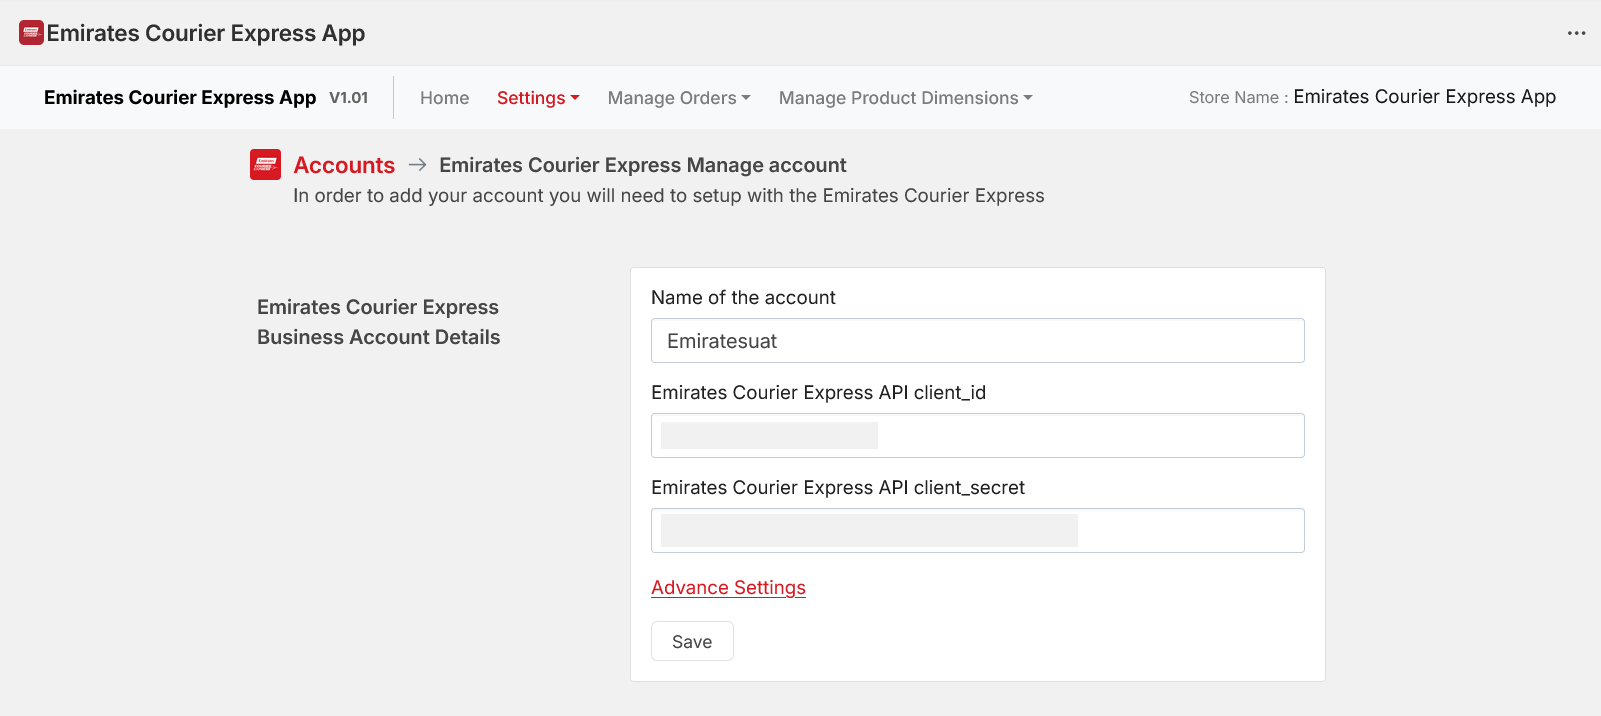Image resolution: width=1601 pixels, height=716 pixels.
Task: Click the API client_id input field
Action: (x=977, y=436)
